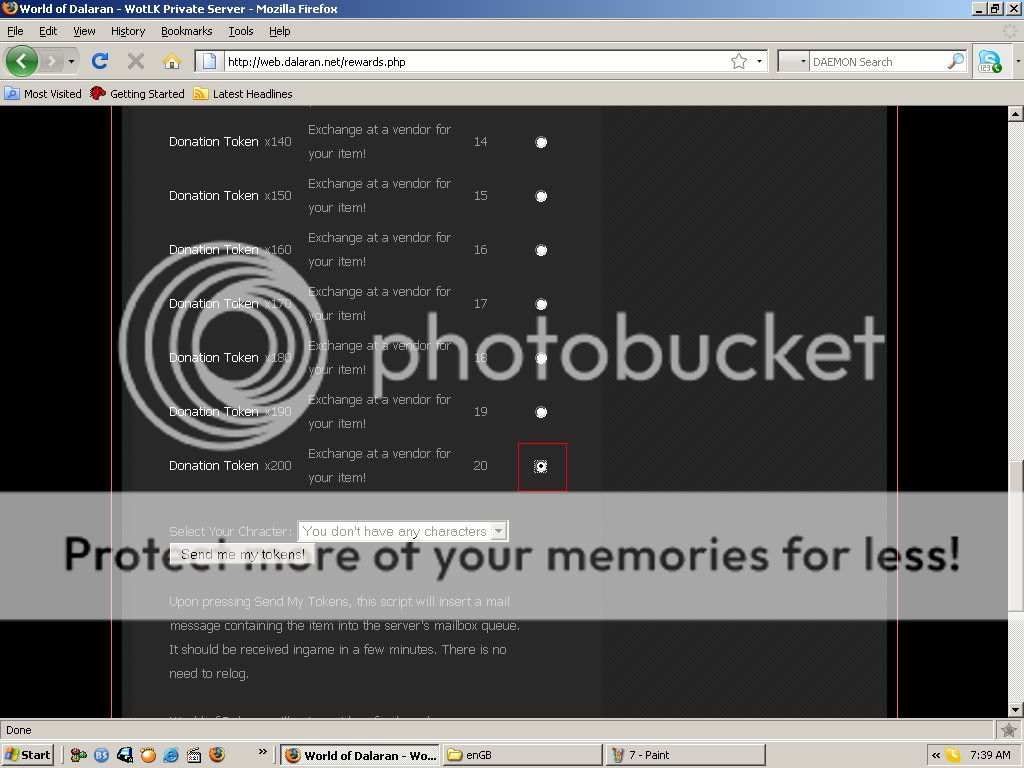This screenshot has height=768, width=1024.
Task: Launch the monitor-shaped icon in Quick Launch
Action: point(125,755)
